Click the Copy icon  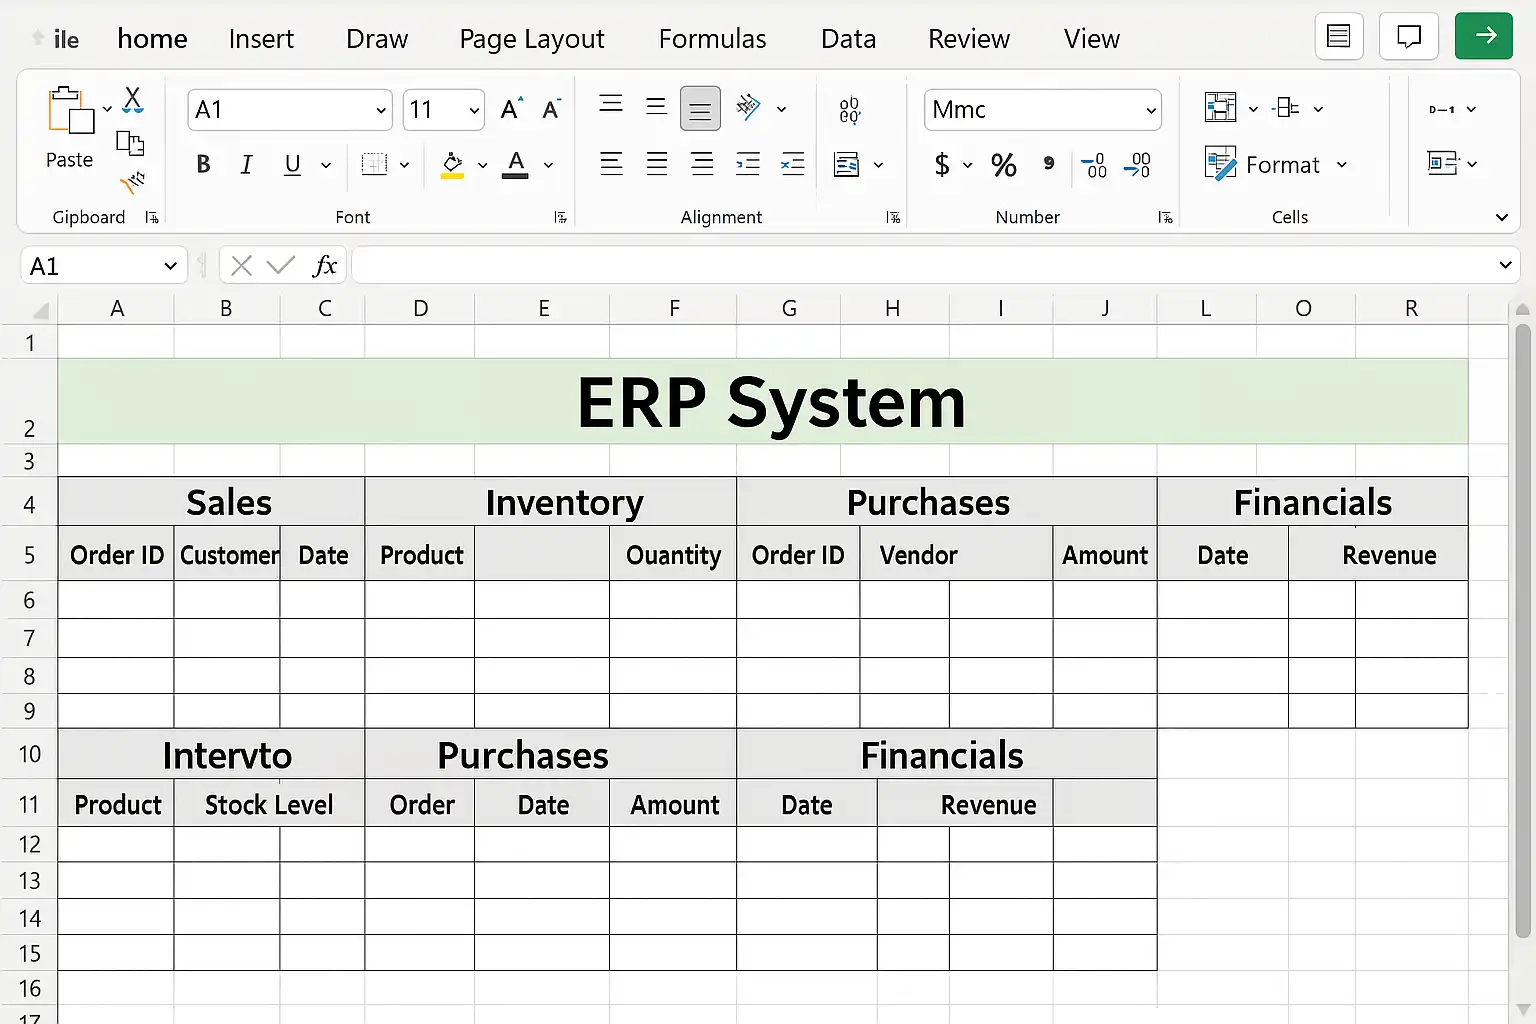click(130, 143)
